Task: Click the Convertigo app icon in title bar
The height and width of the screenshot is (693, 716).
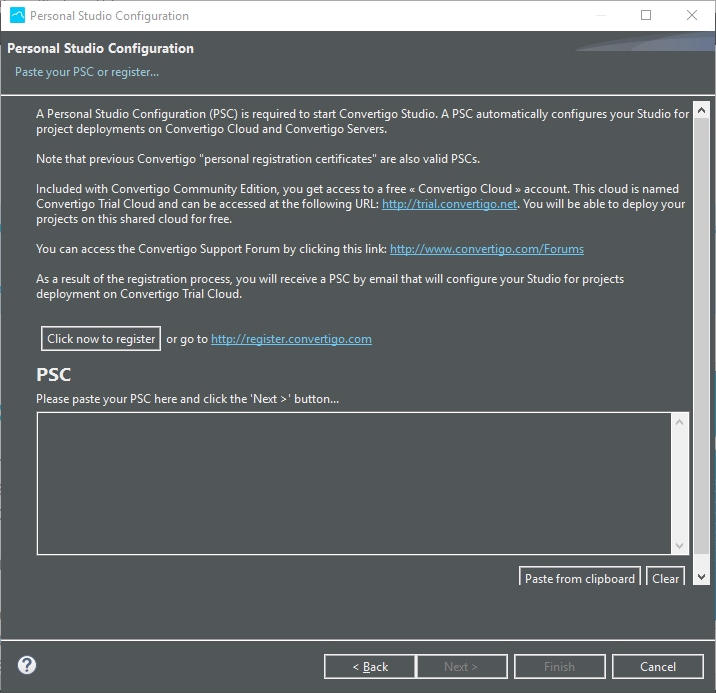Action: (17, 16)
